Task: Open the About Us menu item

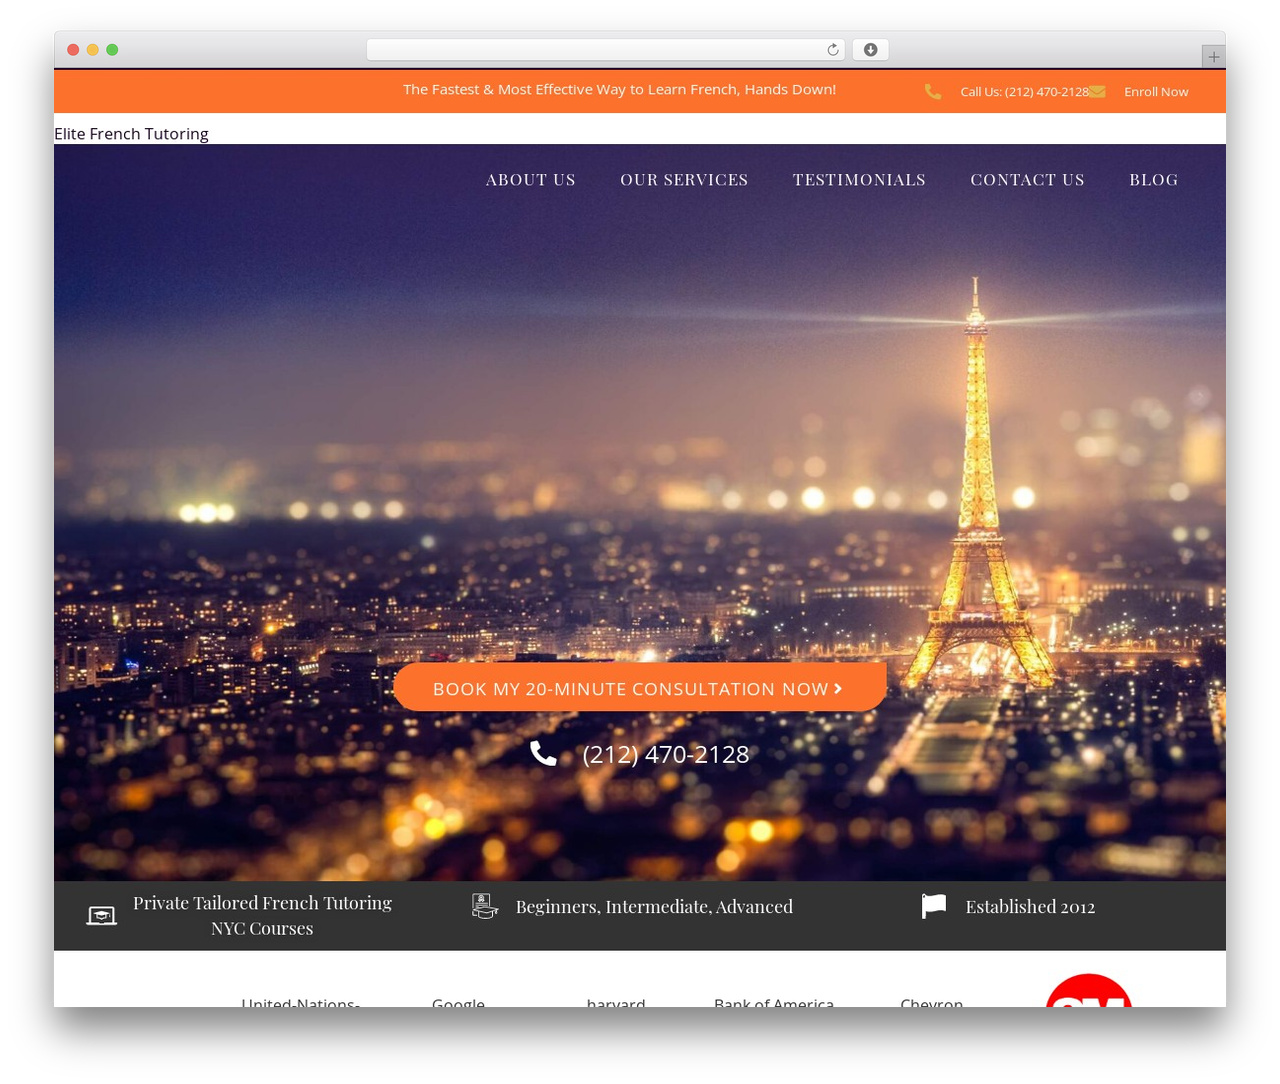Action: click(x=531, y=179)
